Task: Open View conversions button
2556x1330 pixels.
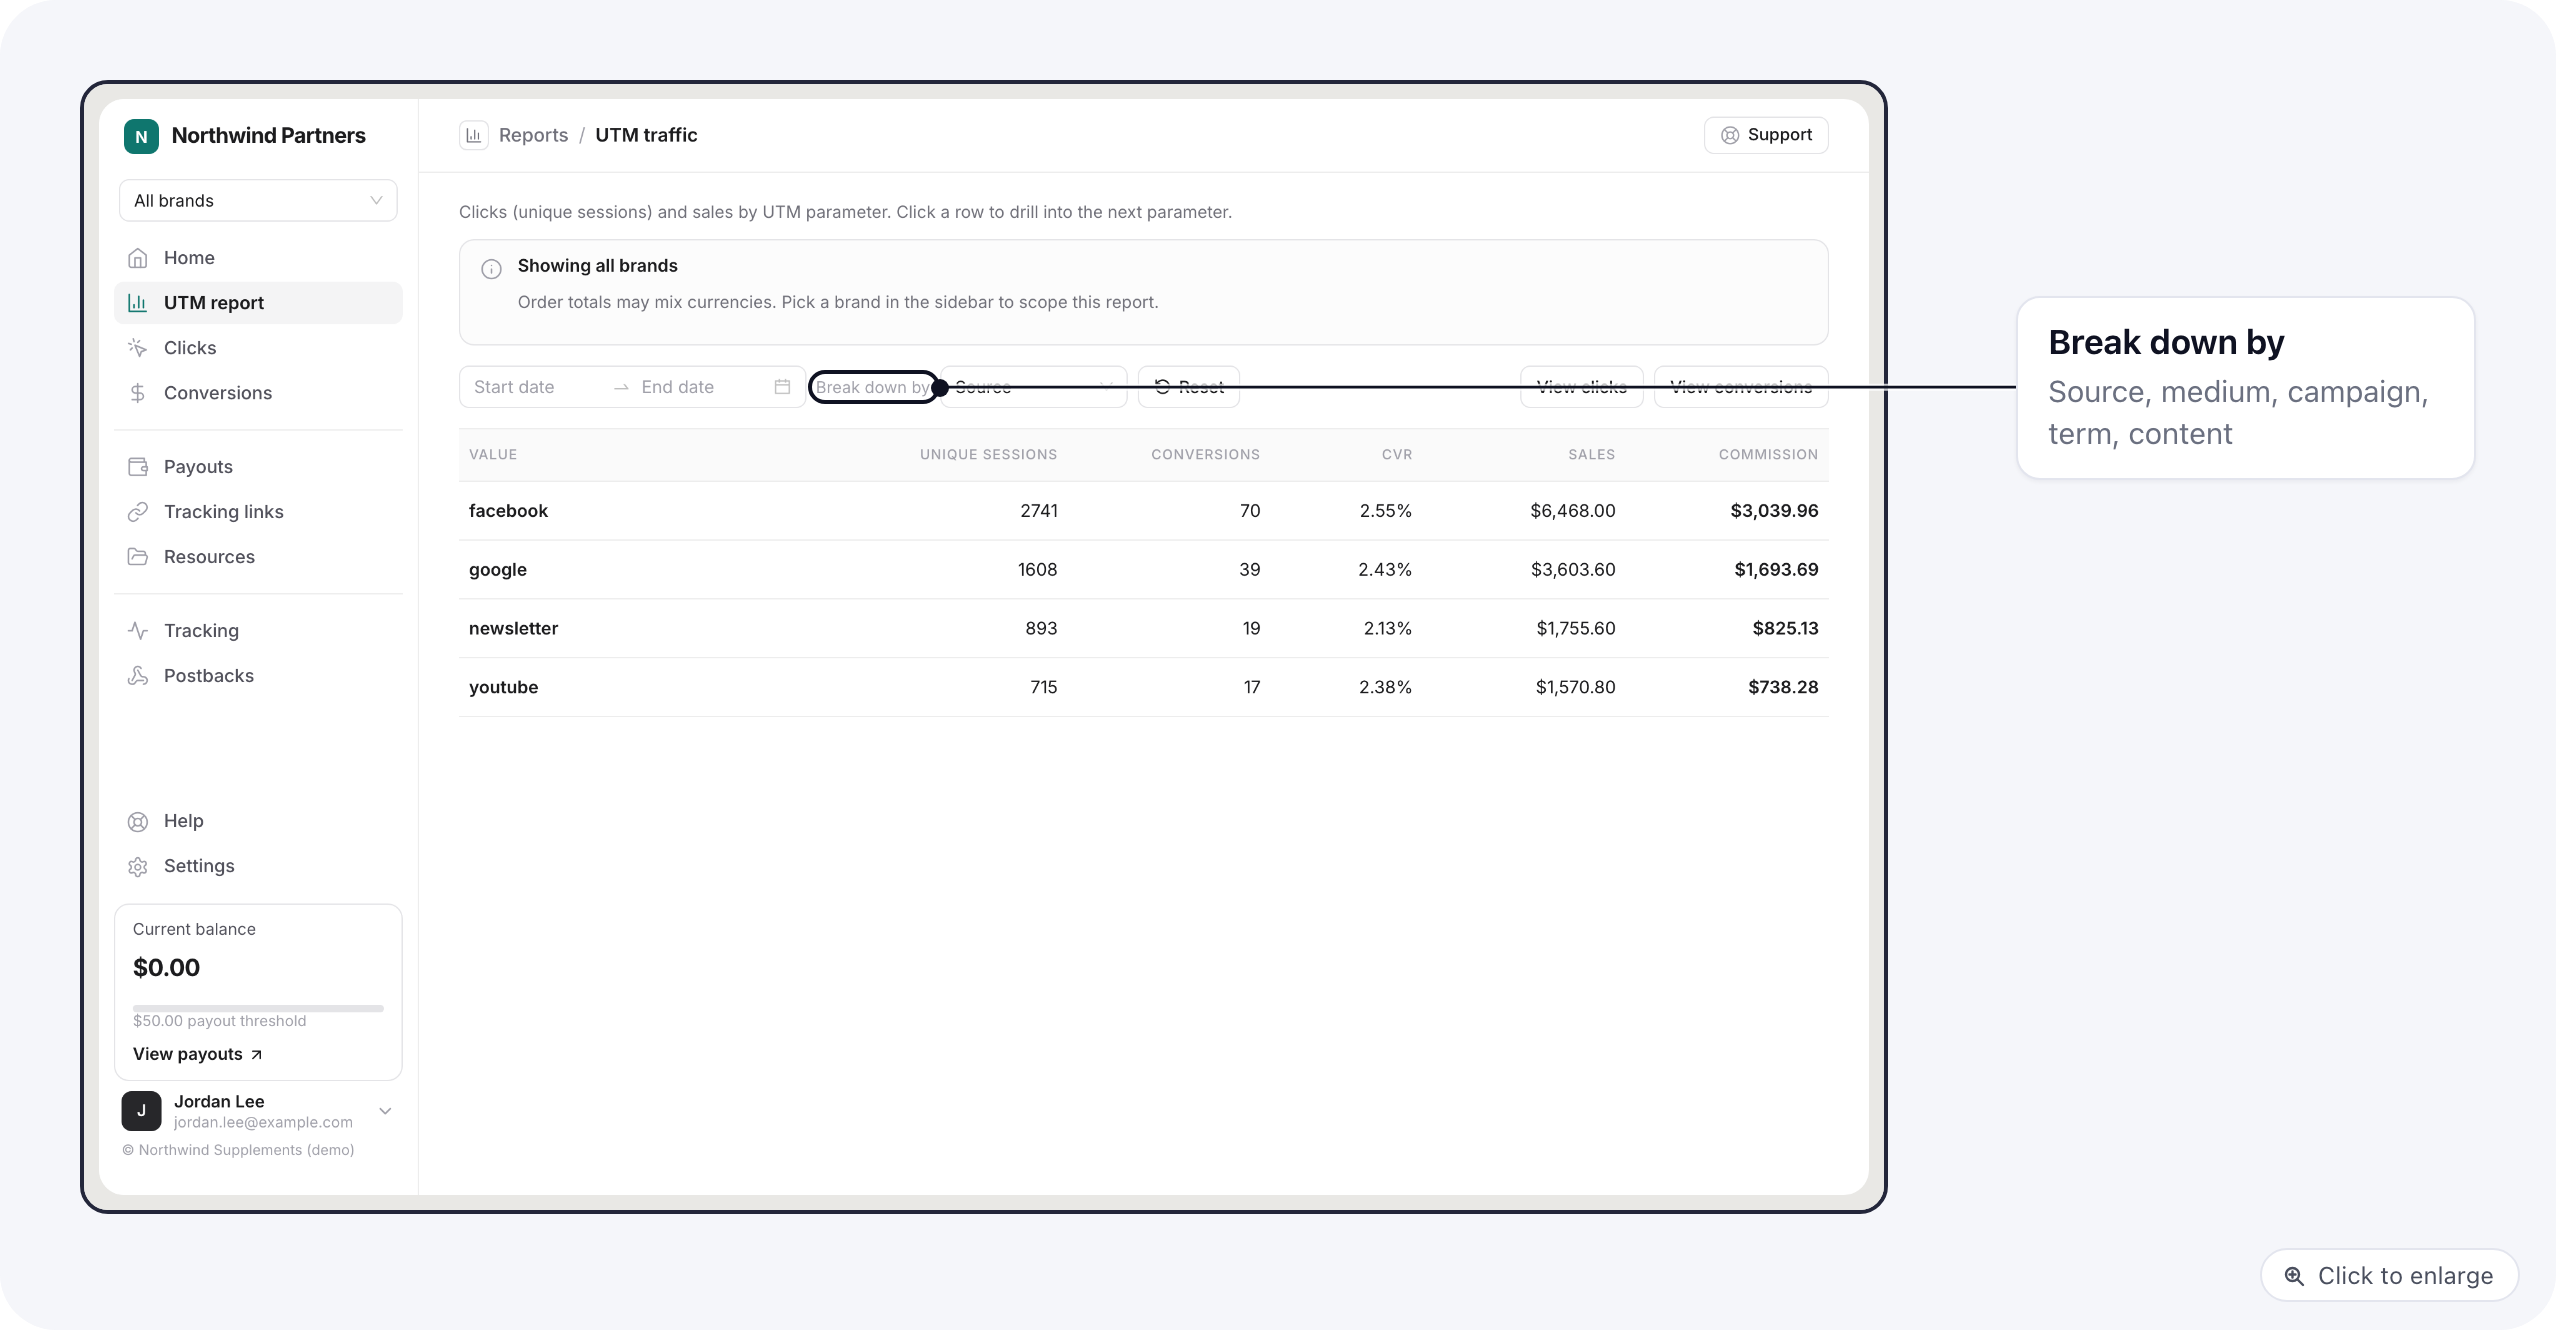Action: 1741,387
